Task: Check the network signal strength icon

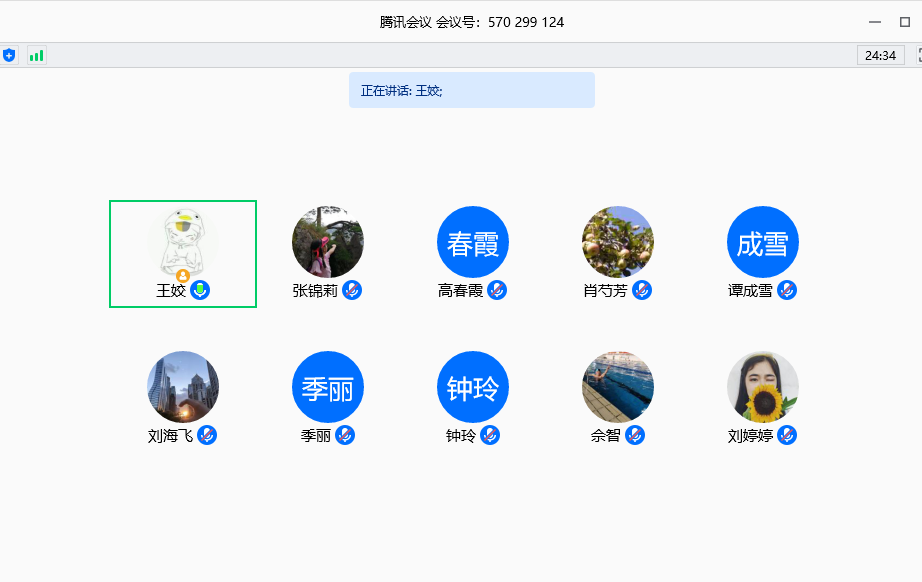Action: click(x=35, y=56)
